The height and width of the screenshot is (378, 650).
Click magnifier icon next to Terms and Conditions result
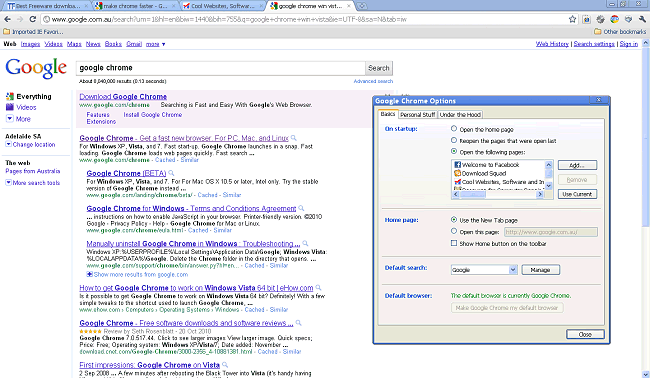[x=301, y=208]
